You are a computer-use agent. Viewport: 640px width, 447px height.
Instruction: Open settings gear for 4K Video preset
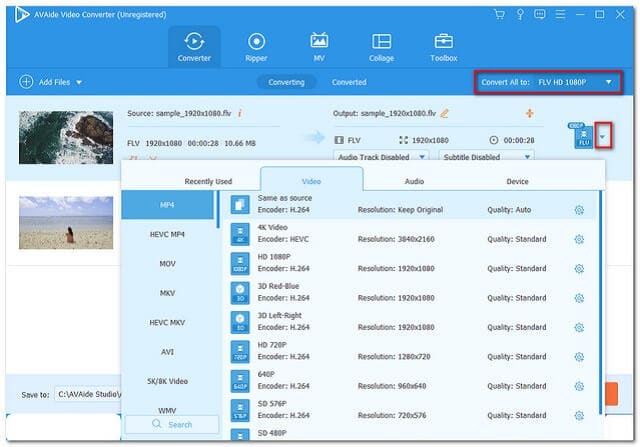pos(579,240)
